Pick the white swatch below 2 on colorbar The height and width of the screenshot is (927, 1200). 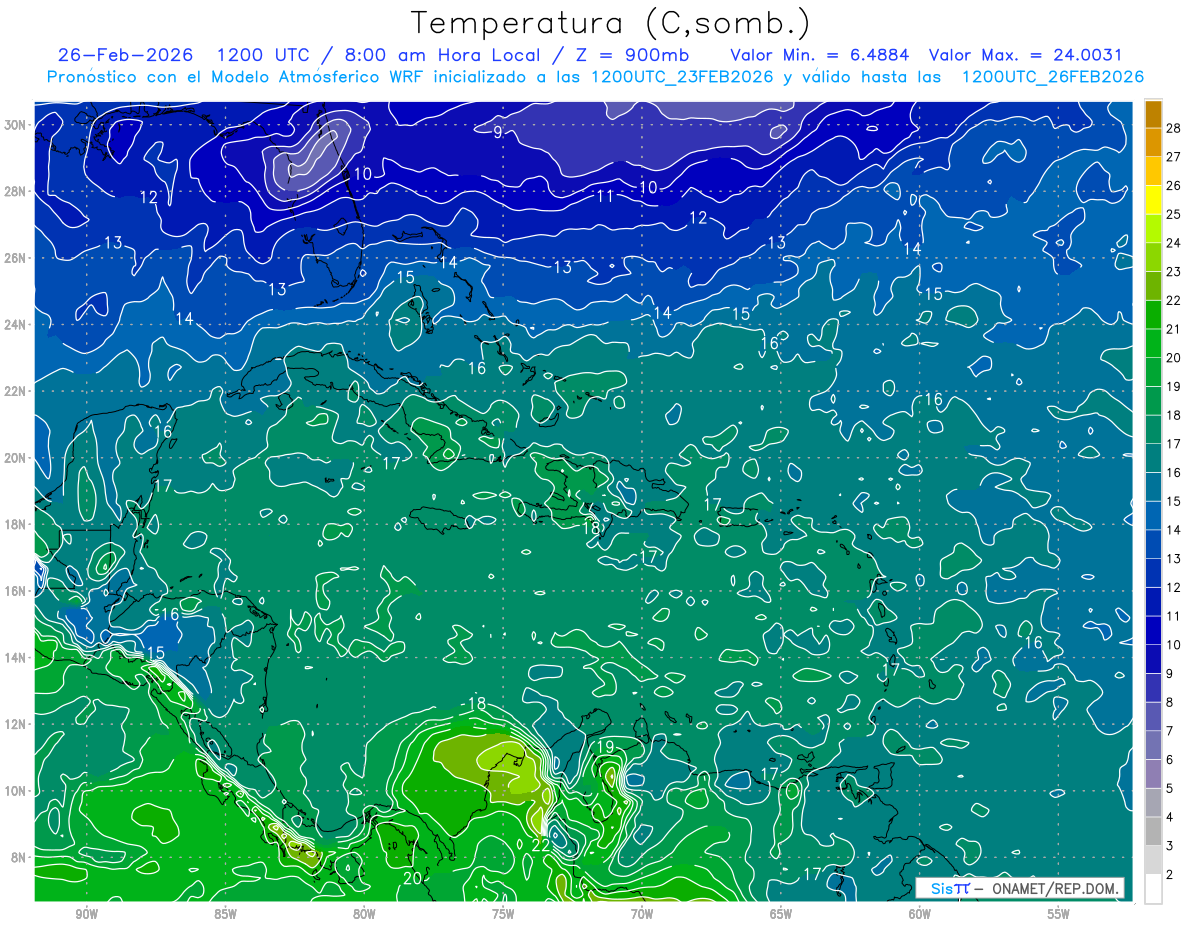1154,889
